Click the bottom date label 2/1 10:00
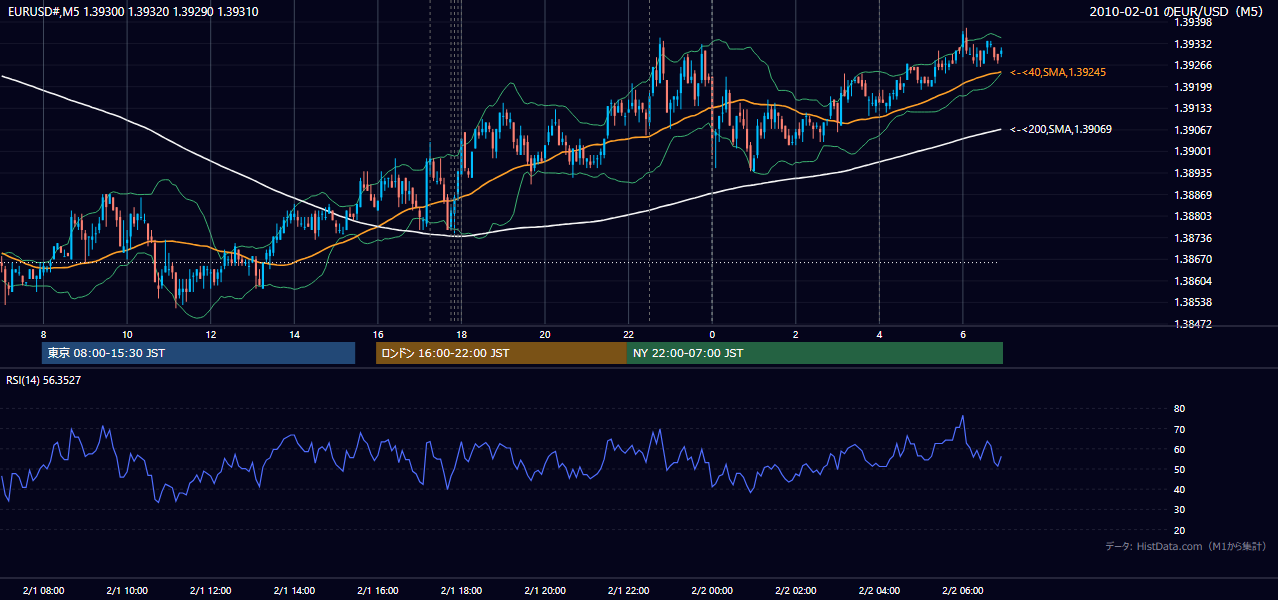1278x600 pixels. click(x=126, y=590)
